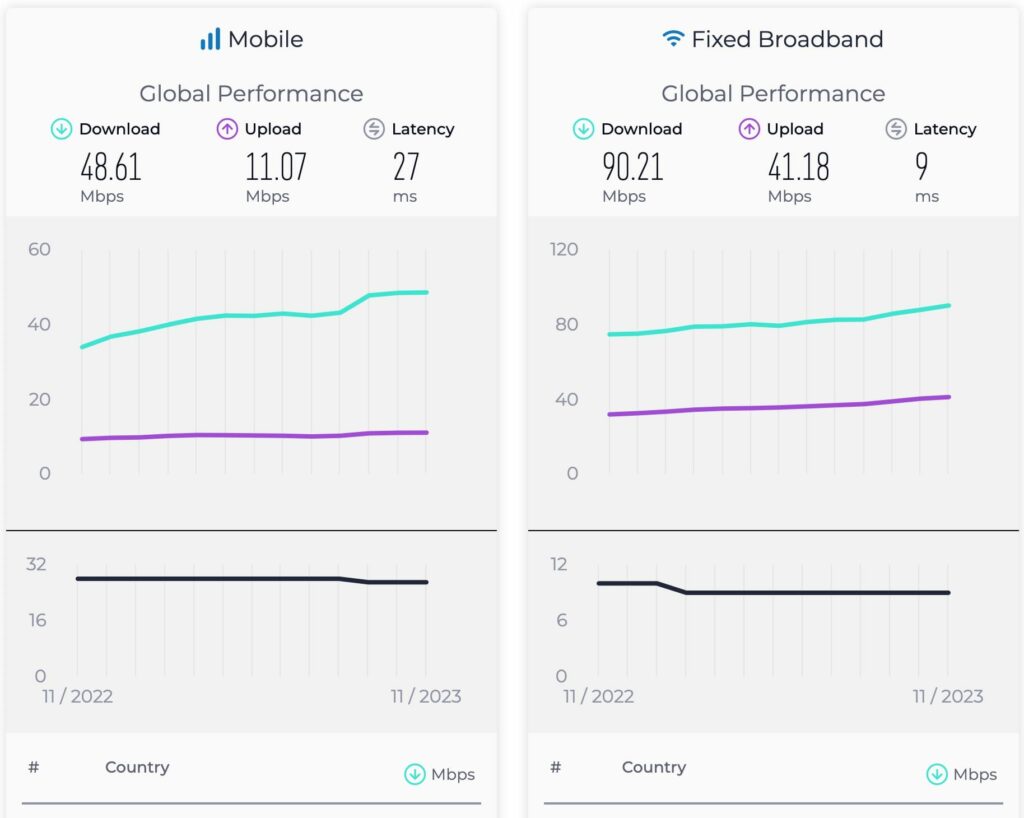Select the Download icon under Fixed Broadband
The image size is (1024, 818).
[x=583, y=129]
